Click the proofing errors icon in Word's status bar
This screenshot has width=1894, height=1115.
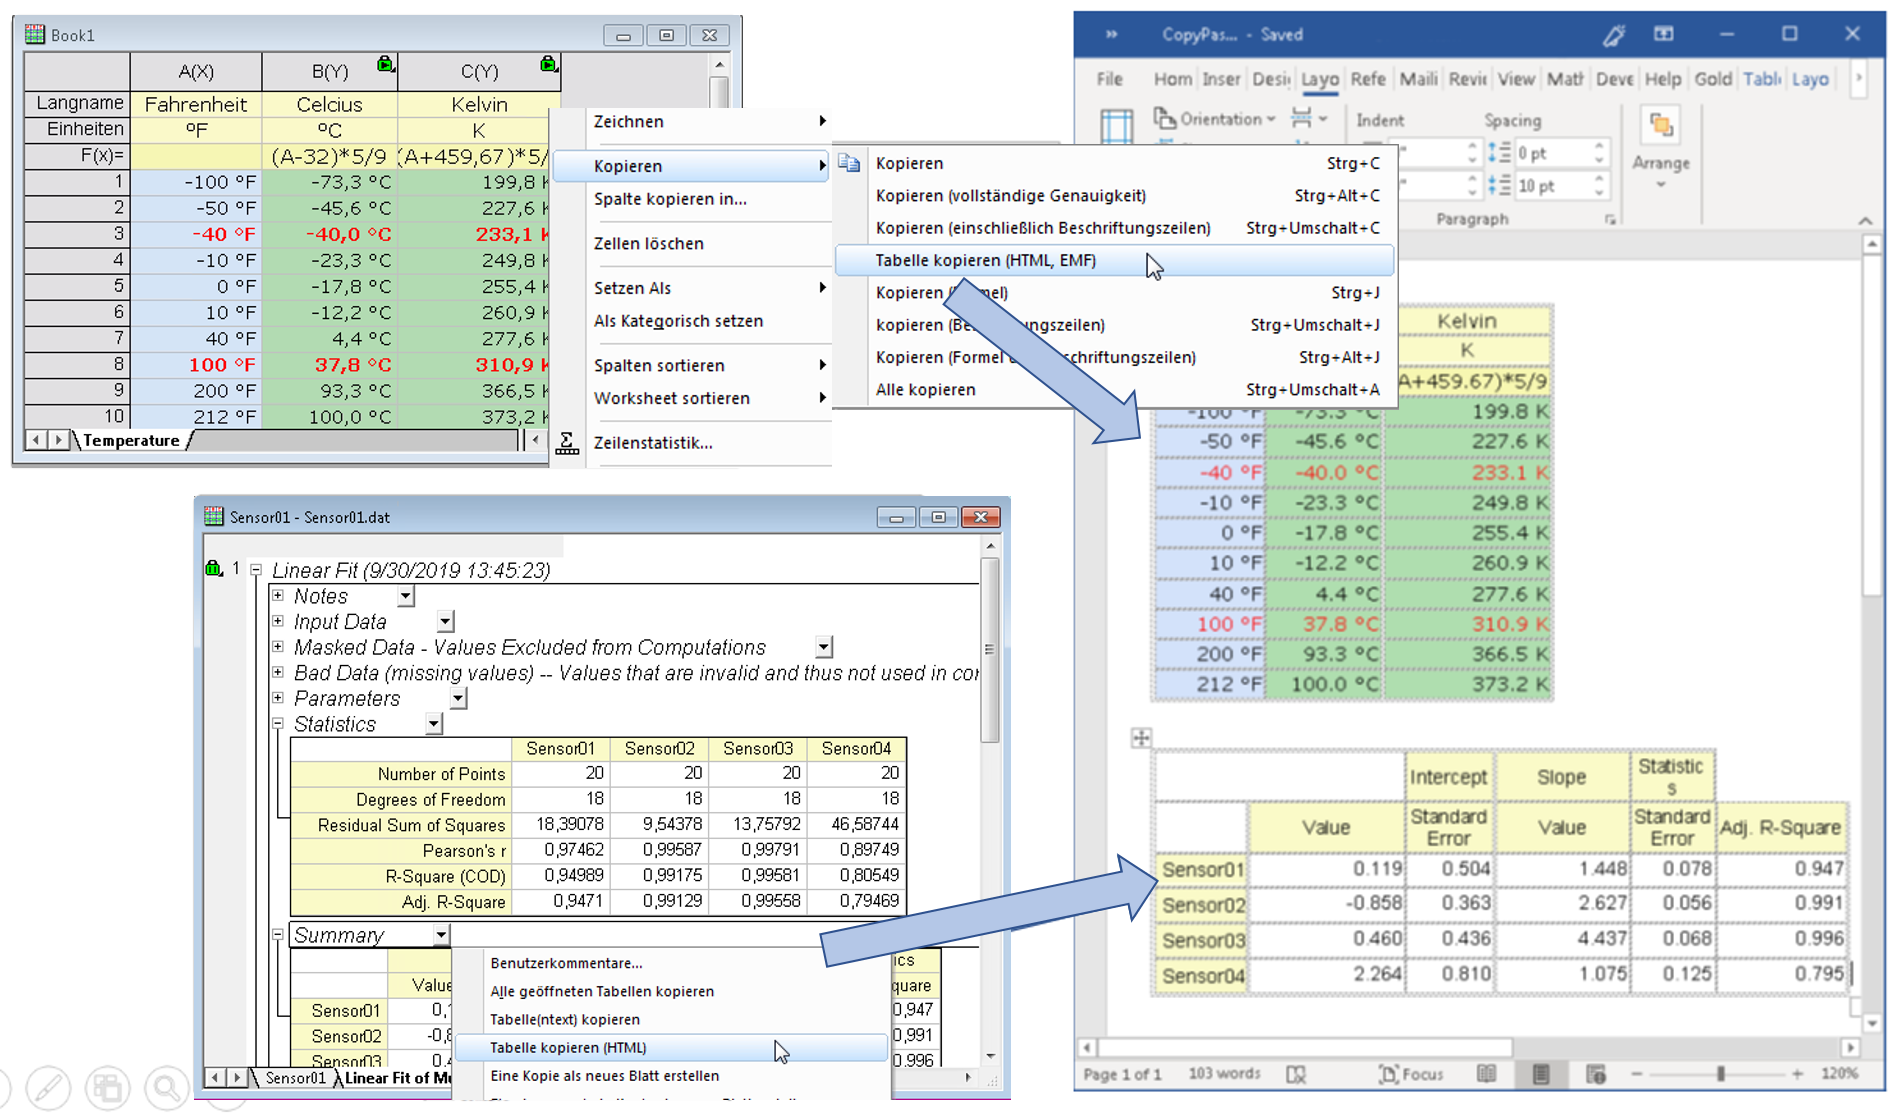pyautogui.click(x=1296, y=1074)
